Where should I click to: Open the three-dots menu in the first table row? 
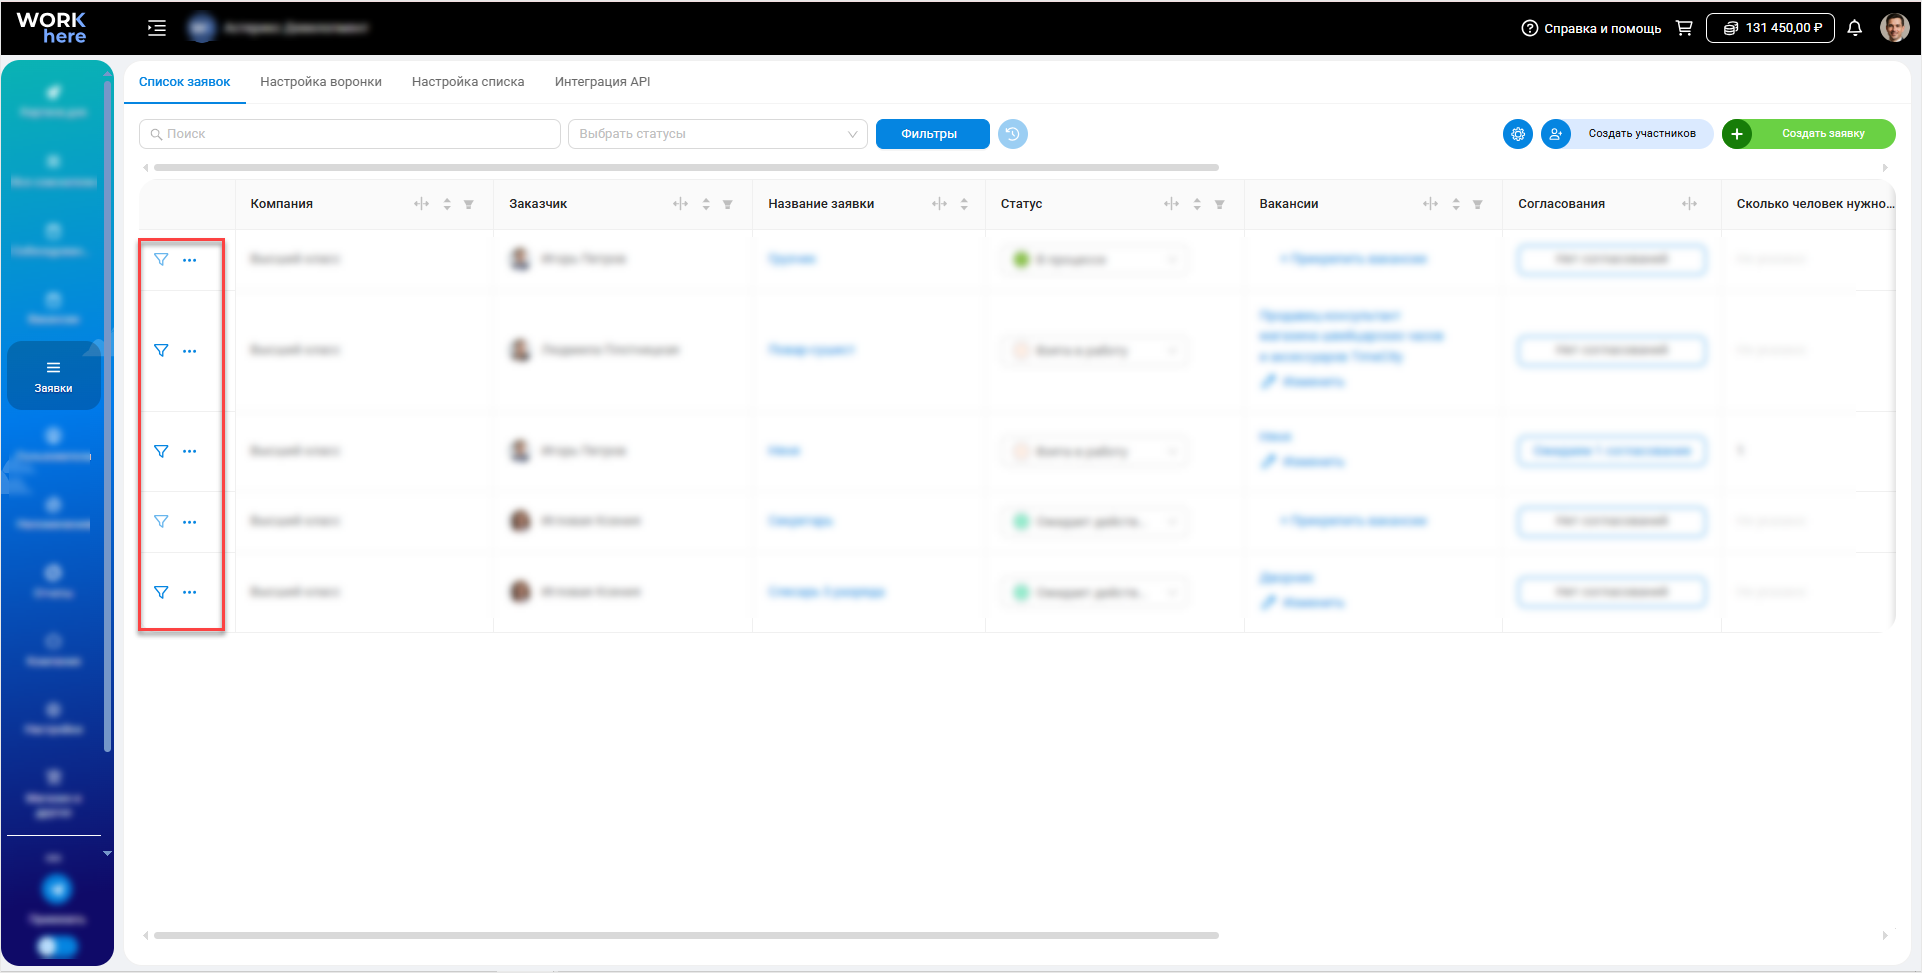(x=190, y=260)
